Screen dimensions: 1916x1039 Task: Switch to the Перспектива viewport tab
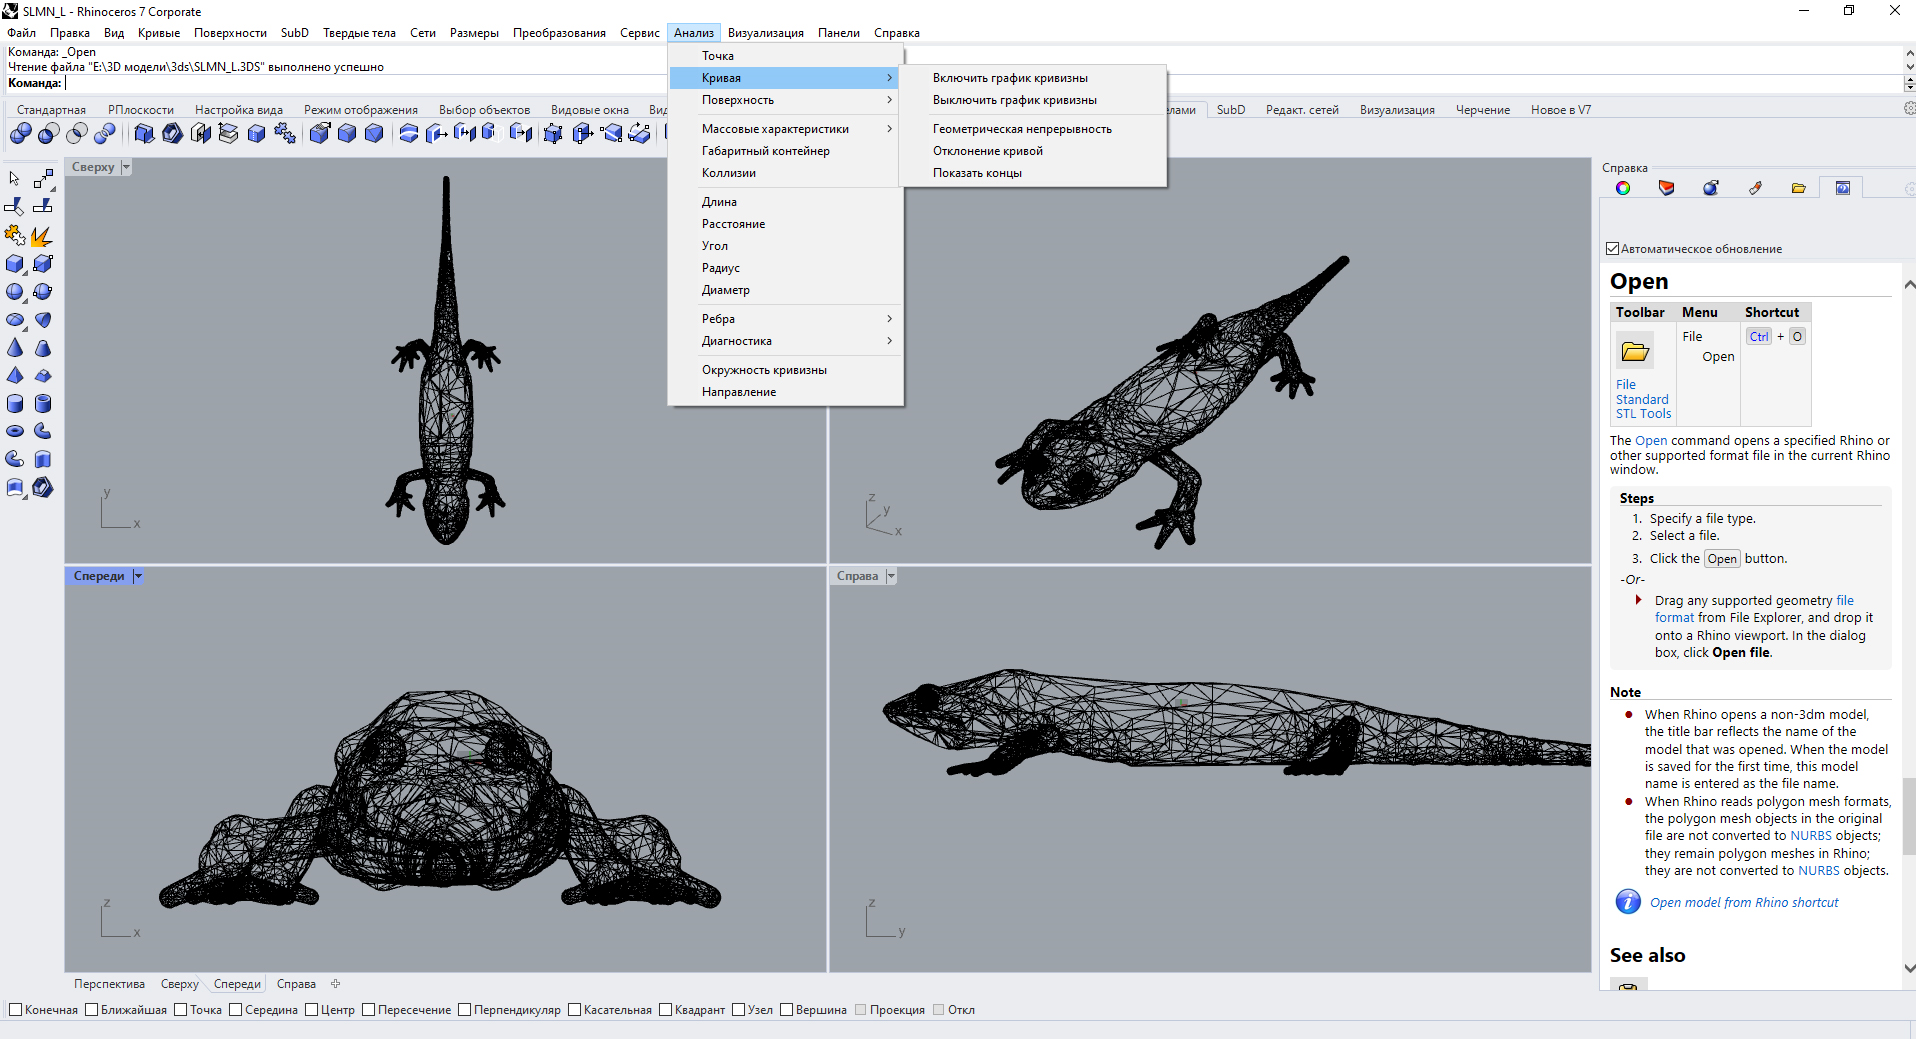(109, 984)
